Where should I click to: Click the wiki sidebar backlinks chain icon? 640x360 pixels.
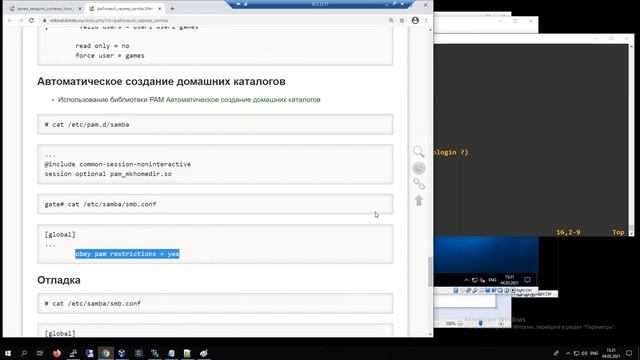419,184
